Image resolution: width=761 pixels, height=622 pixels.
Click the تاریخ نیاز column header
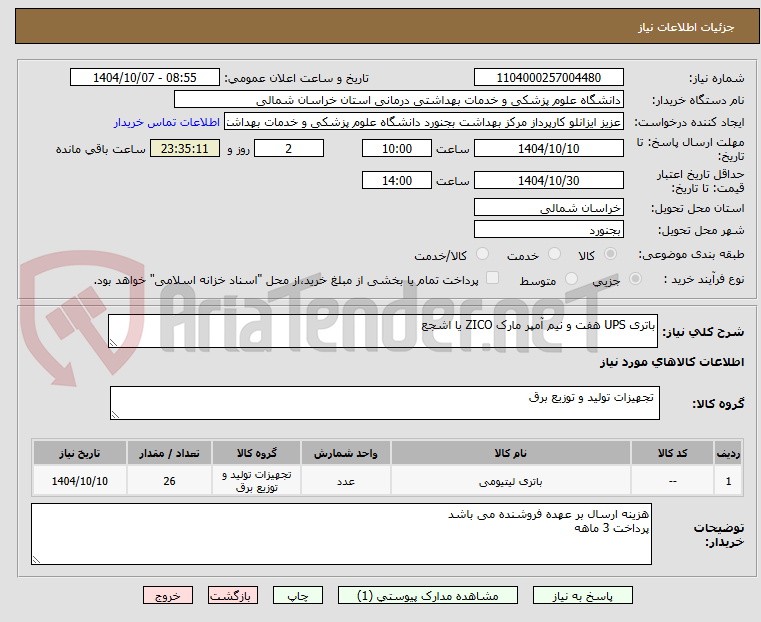point(80,453)
